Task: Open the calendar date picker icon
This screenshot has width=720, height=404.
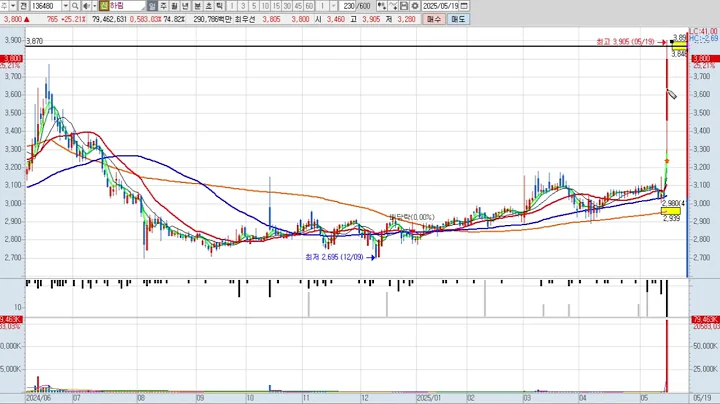Action: point(464,6)
